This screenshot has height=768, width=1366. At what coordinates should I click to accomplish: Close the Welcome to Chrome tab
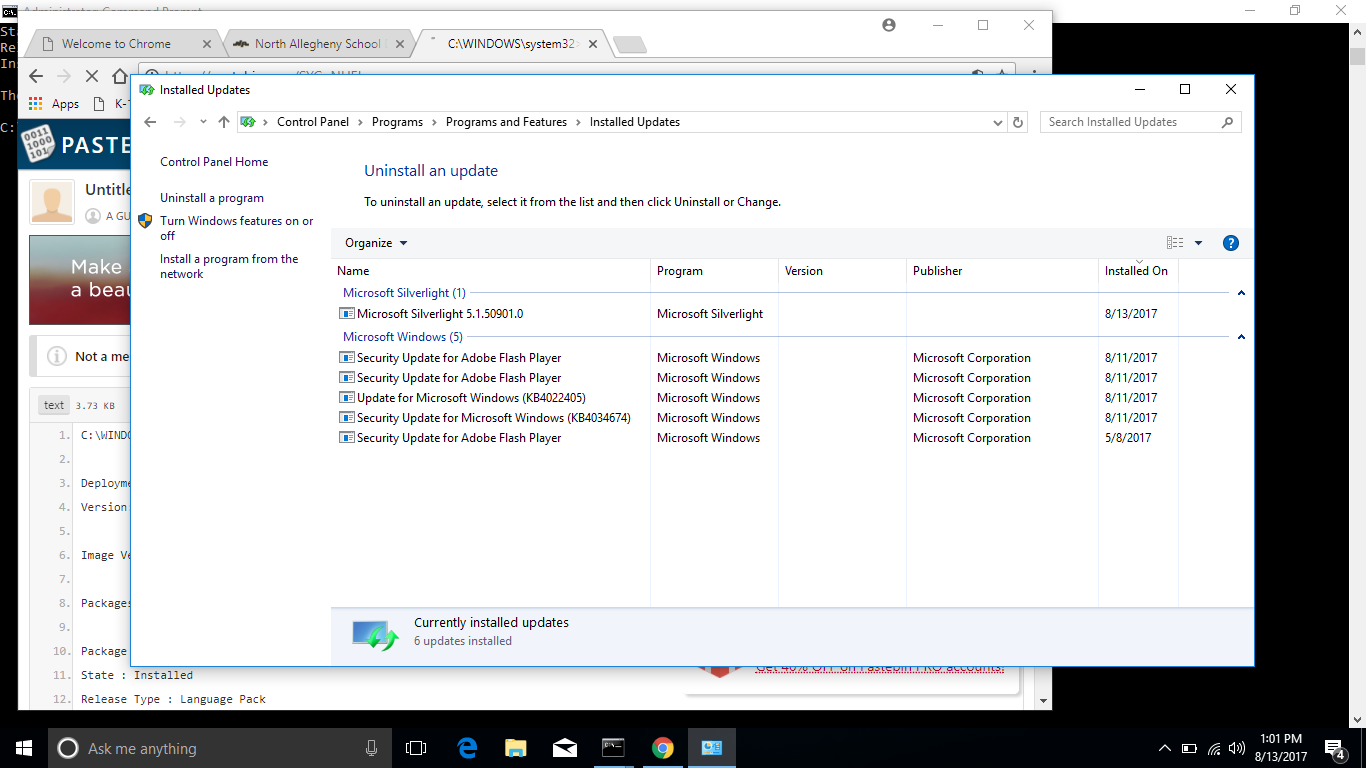coord(208,44)
